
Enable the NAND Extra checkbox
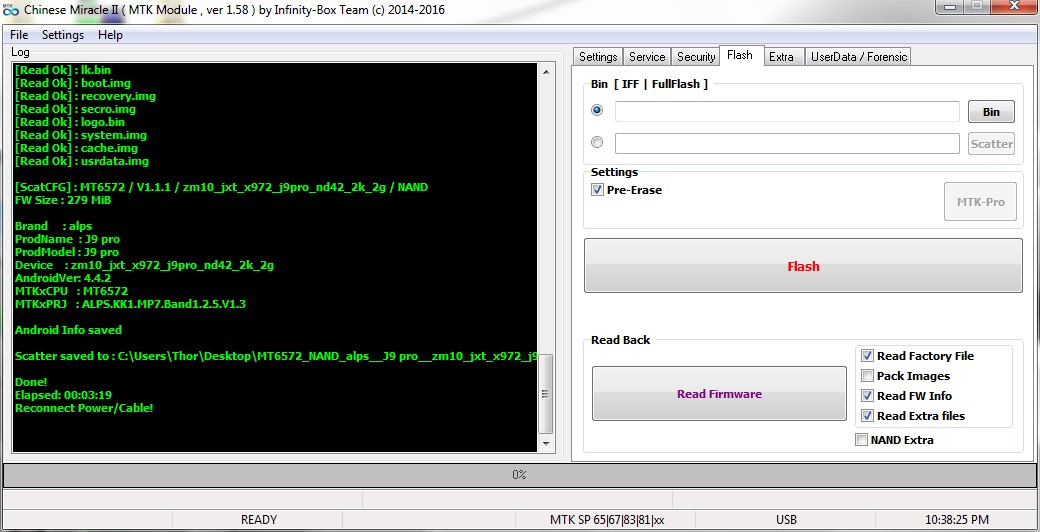tap(861, 439)
